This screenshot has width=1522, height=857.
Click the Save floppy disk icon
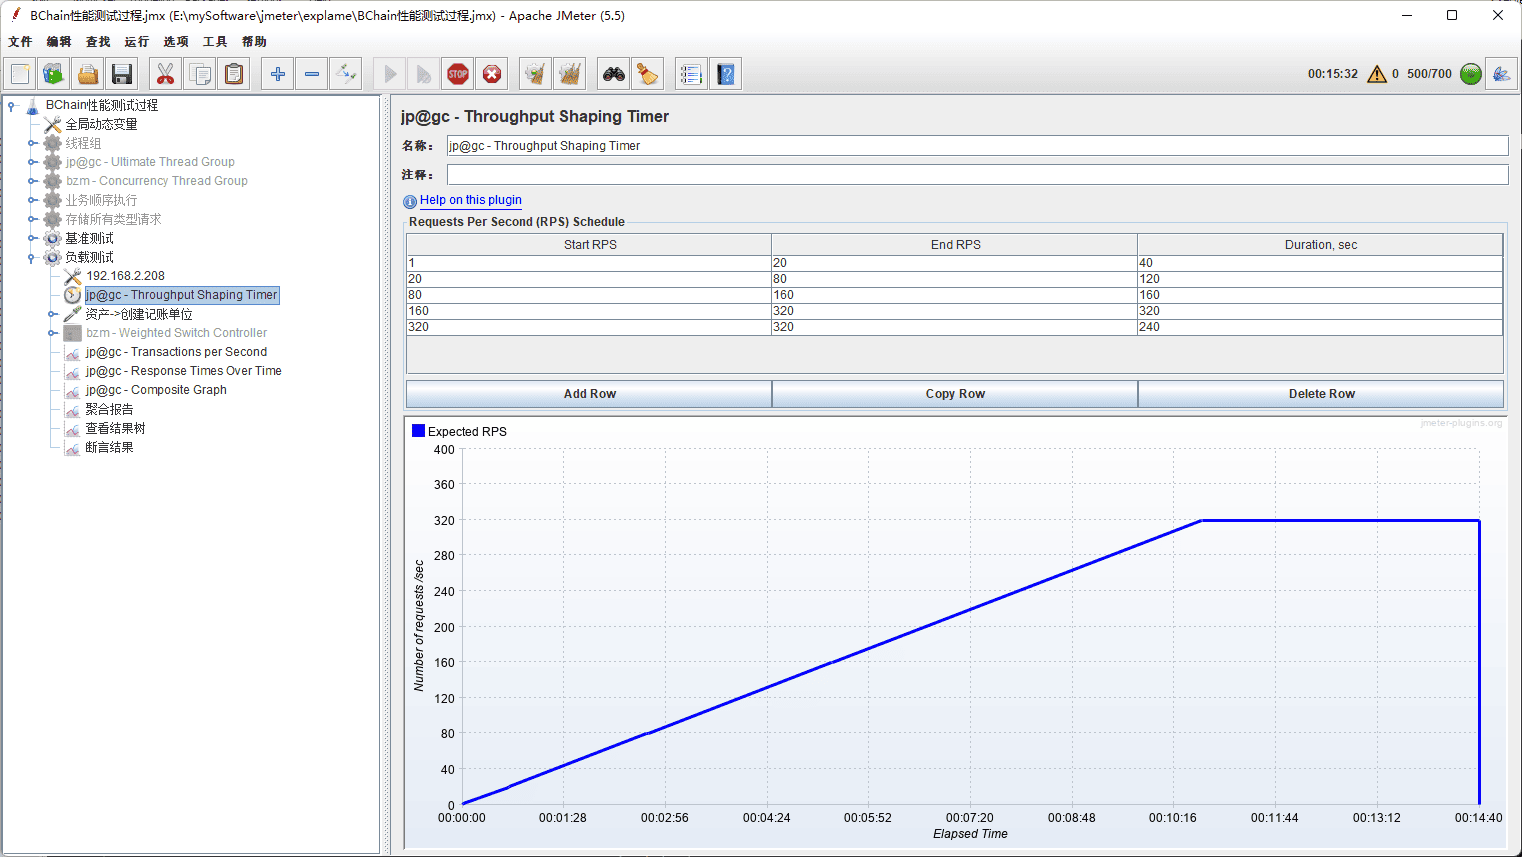(122, 74)
